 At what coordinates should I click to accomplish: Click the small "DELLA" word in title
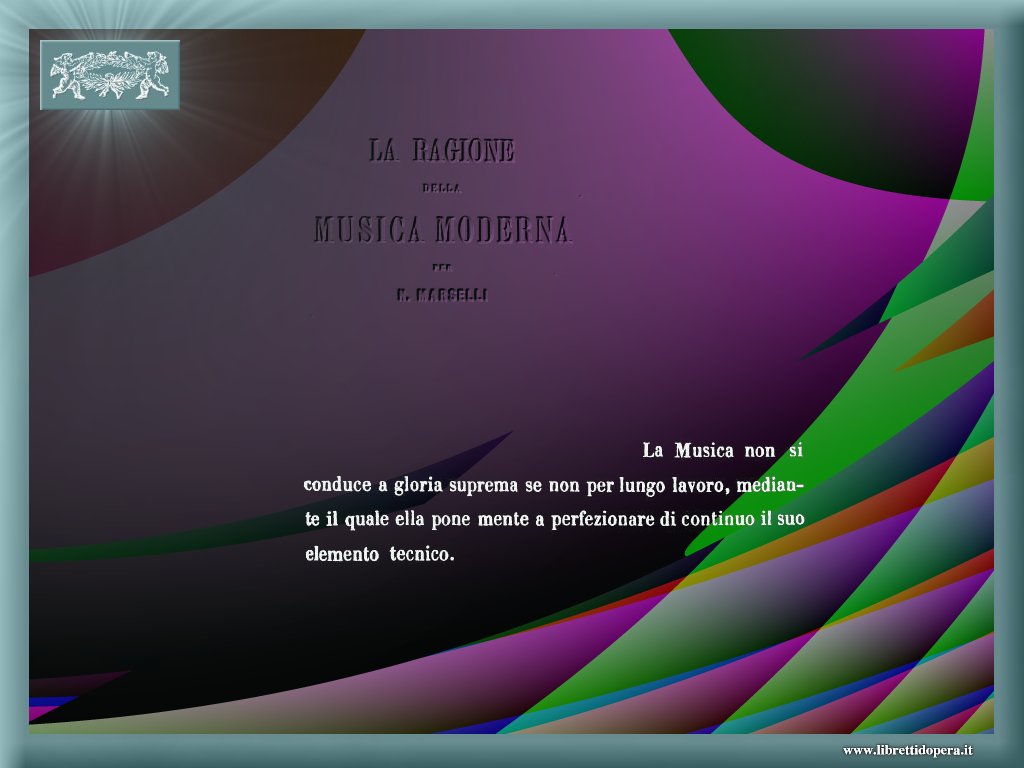441,187
